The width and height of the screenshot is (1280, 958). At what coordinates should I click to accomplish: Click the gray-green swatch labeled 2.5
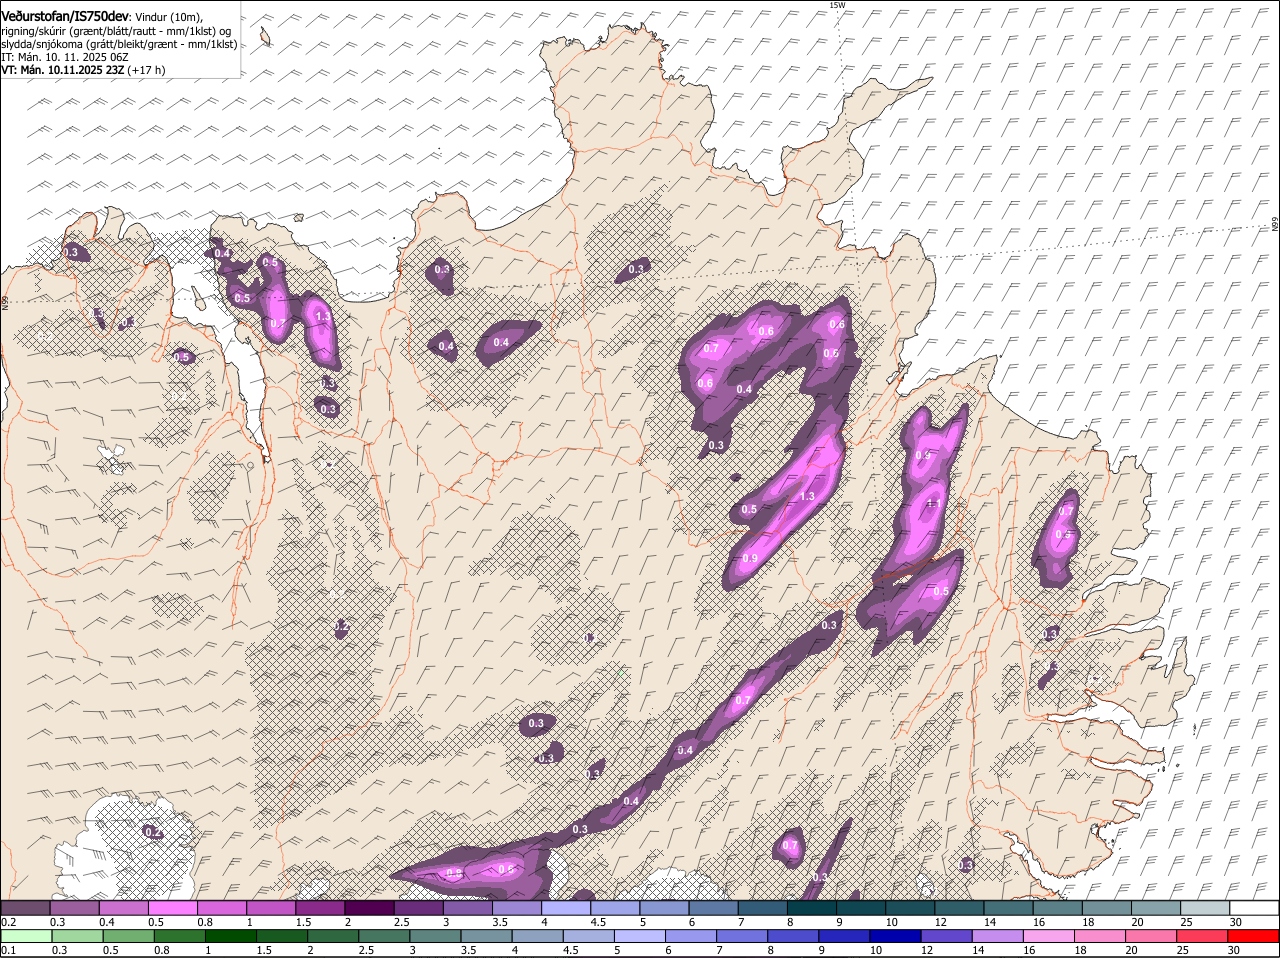pyautogui.click(x=384, y=936)
